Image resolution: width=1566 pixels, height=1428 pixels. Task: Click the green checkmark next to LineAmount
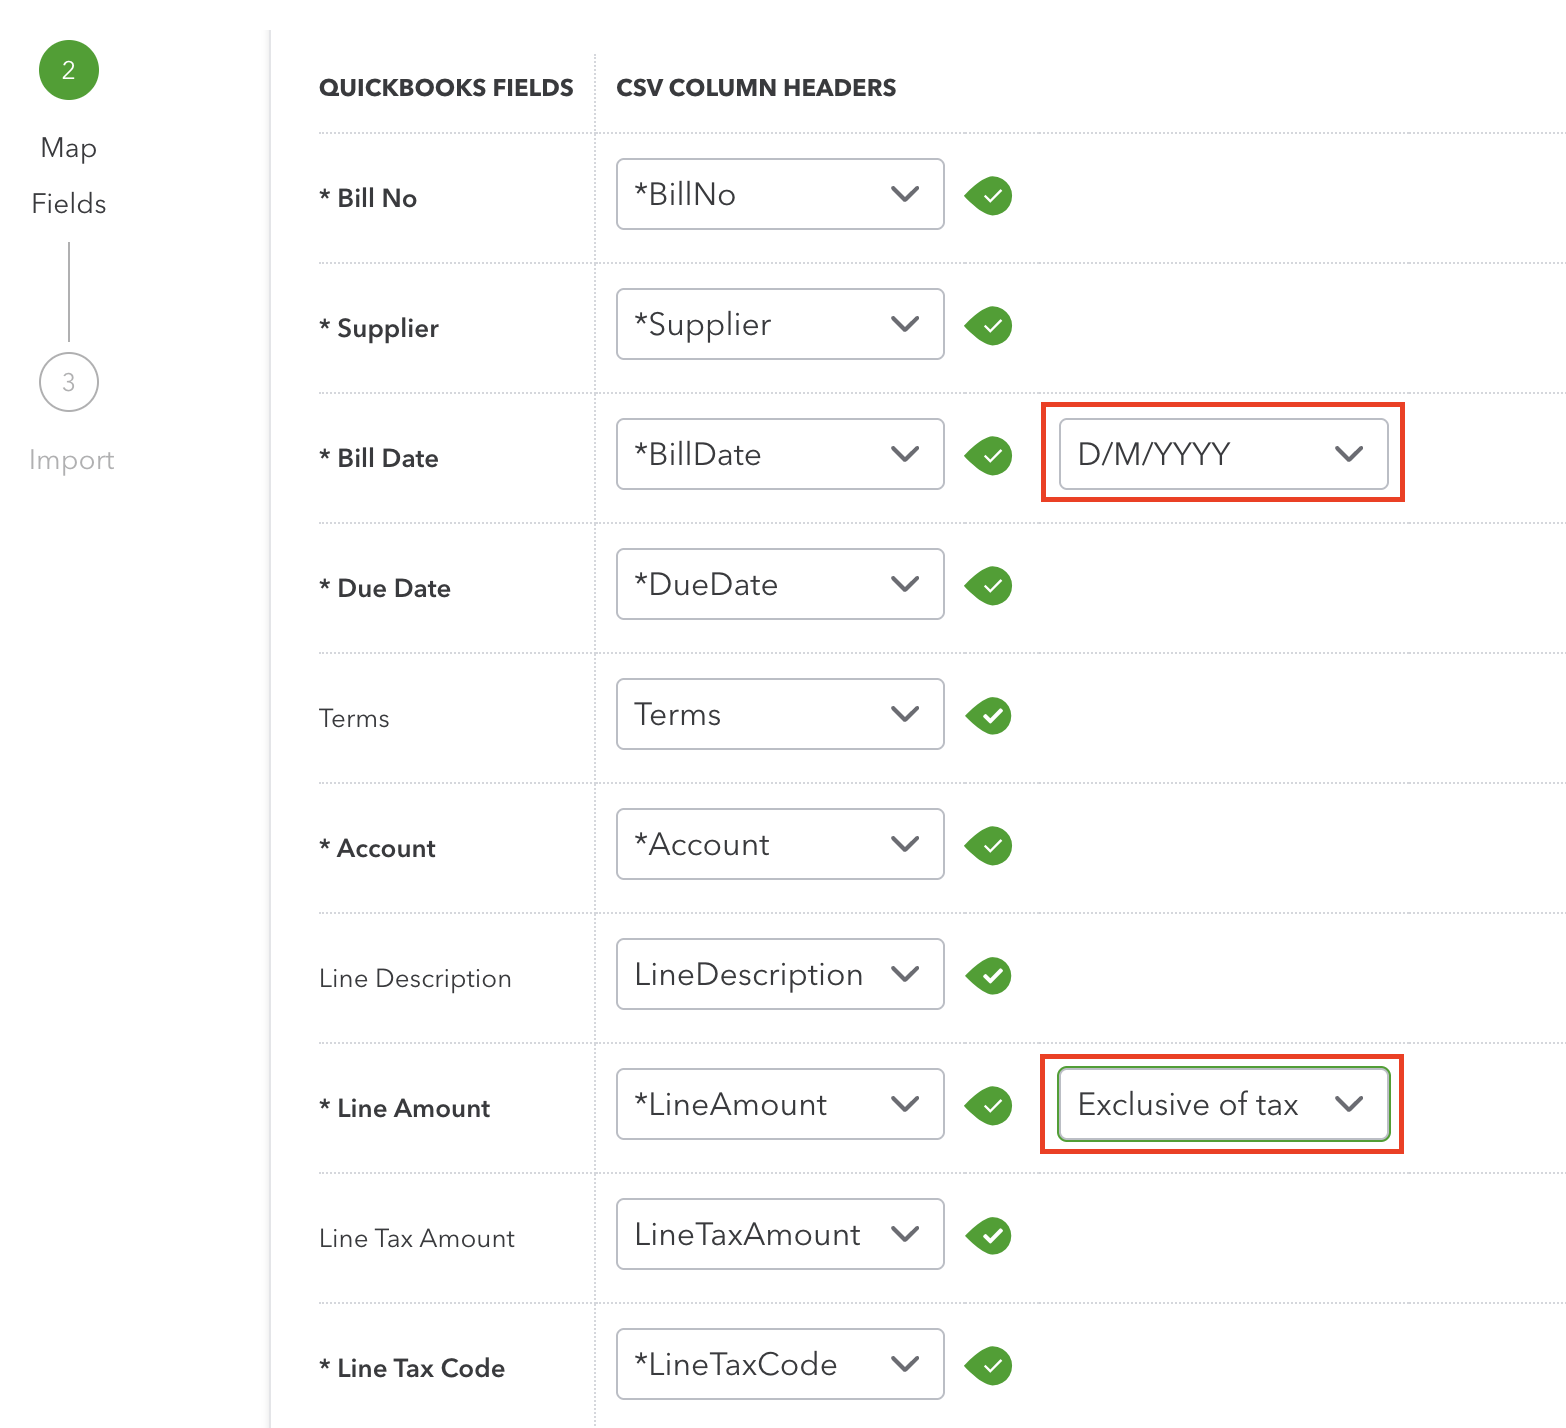[x=989, y=1106]
